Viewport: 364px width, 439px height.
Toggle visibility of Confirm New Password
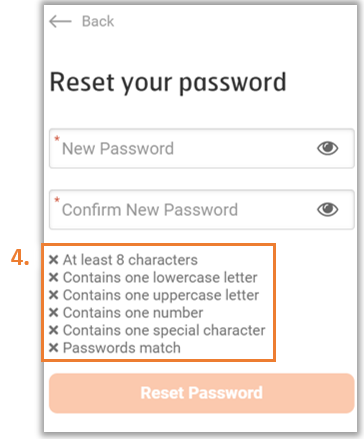(328, 209)
